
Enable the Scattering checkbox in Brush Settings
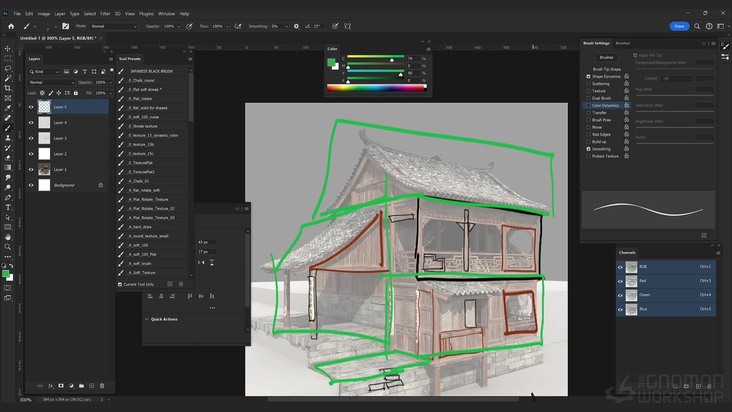(x=589, y=83)
